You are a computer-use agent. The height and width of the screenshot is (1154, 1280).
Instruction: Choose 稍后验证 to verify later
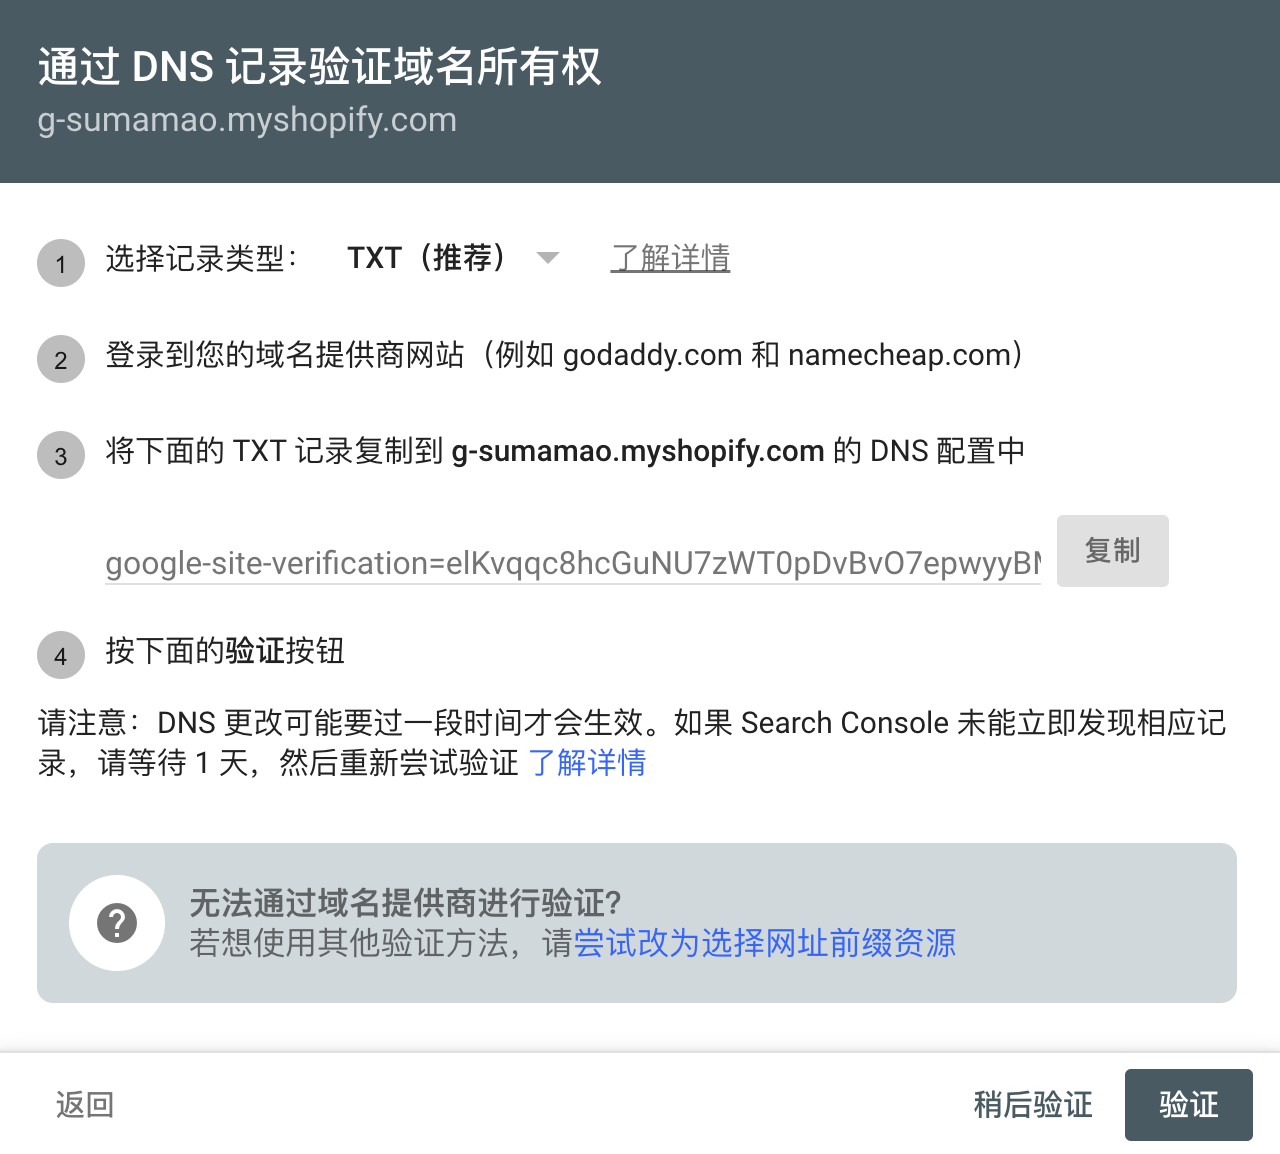tap(1033, 1105)
